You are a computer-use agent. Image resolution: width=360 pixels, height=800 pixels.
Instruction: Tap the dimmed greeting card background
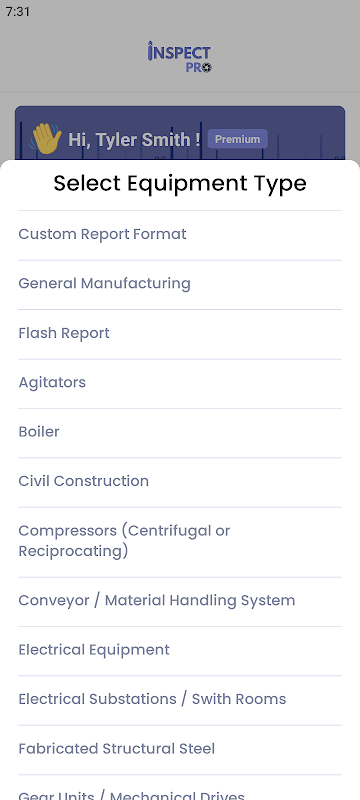[x=306, y=133]
